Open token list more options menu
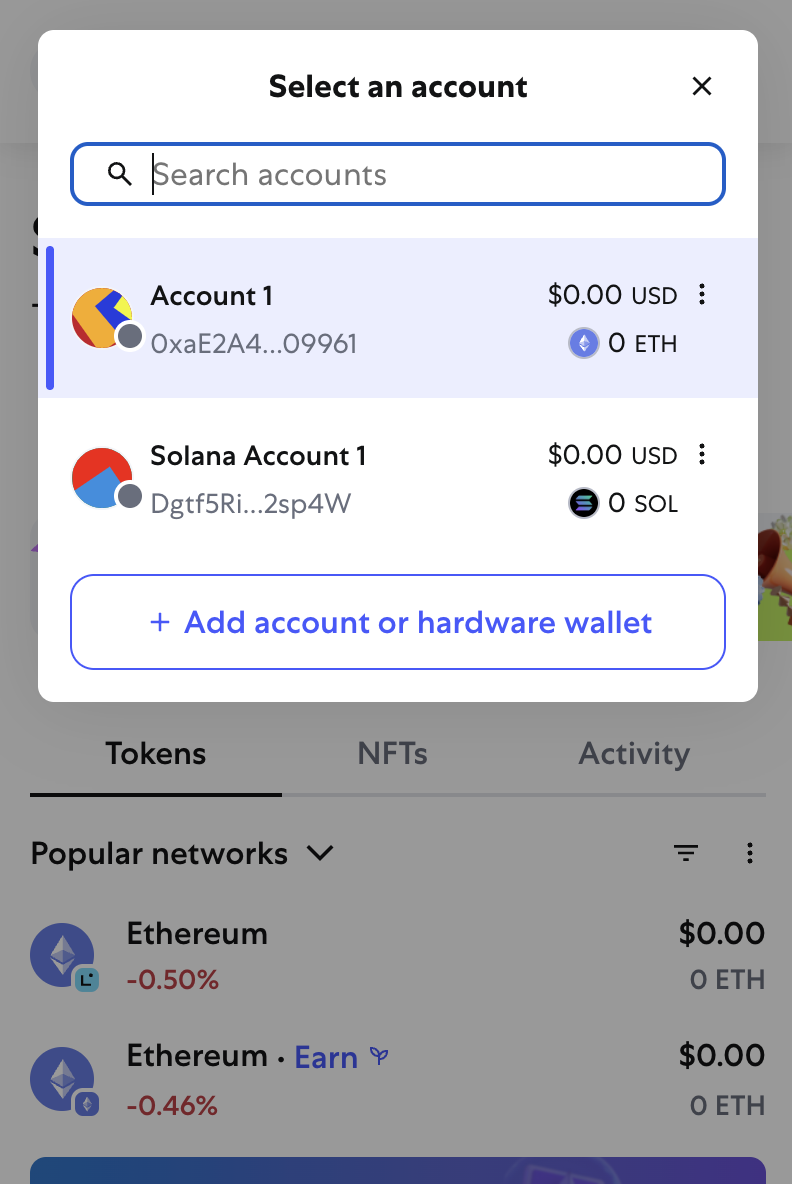Screen dimensions: 792x1184 coord(749,853)
